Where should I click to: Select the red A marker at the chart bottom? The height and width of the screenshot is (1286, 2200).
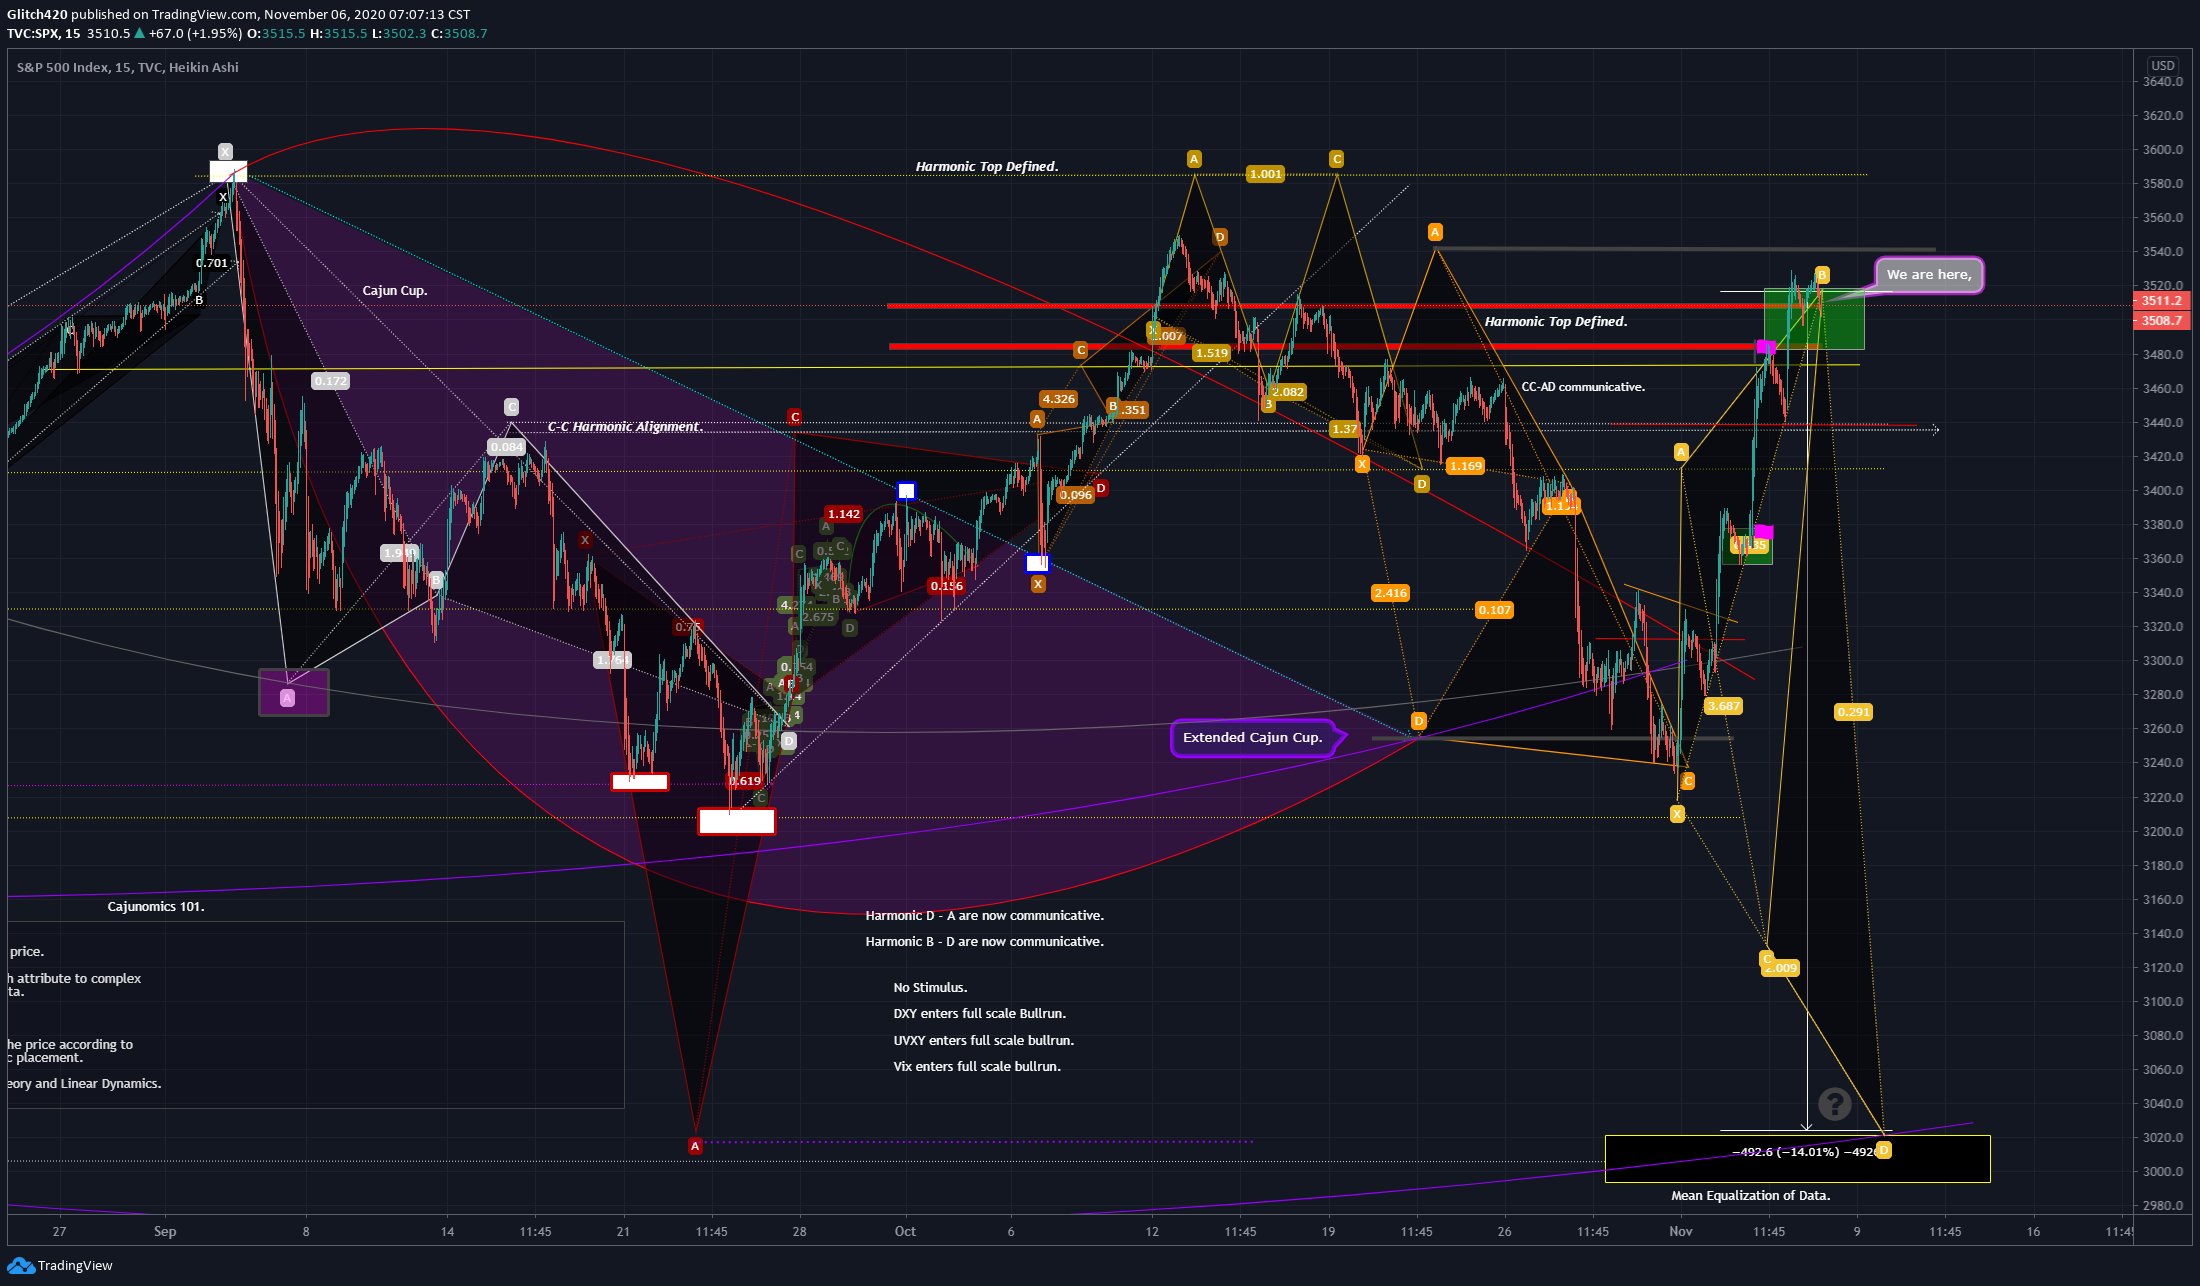695,1146
